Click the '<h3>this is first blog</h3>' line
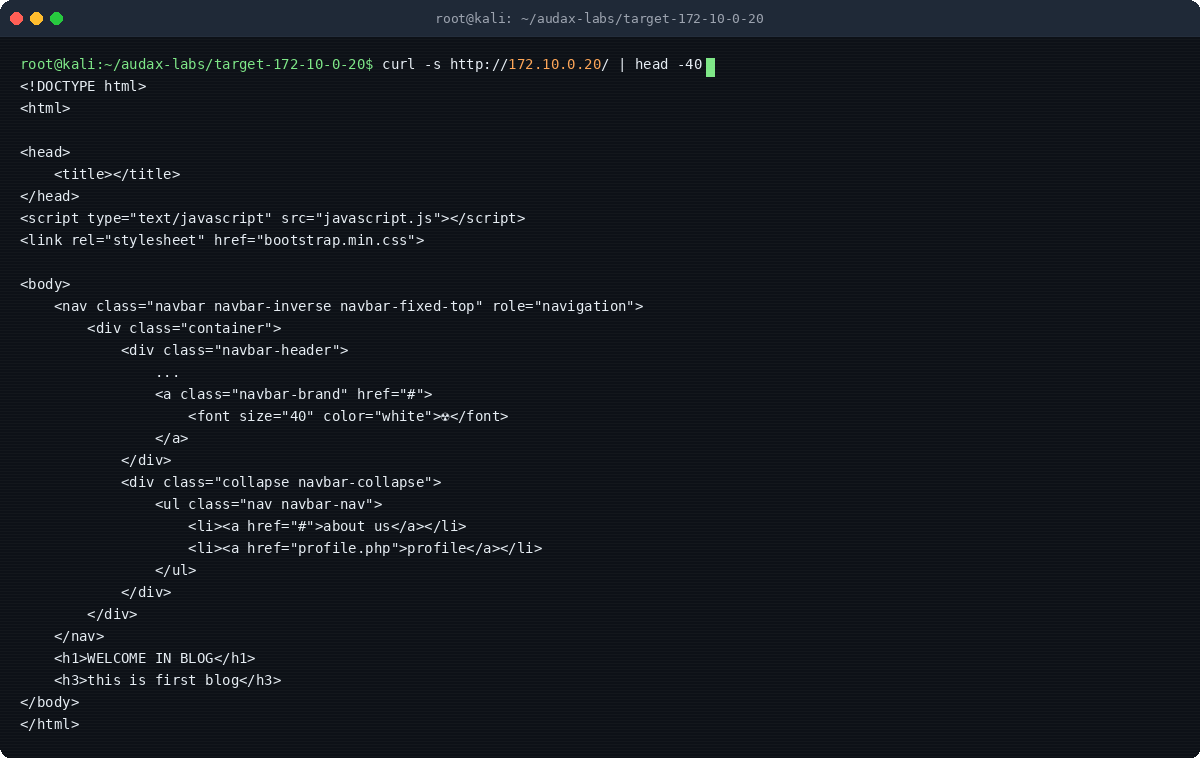Image resolution: width=1200 pixels, height=758 pixels. [167, 680]
